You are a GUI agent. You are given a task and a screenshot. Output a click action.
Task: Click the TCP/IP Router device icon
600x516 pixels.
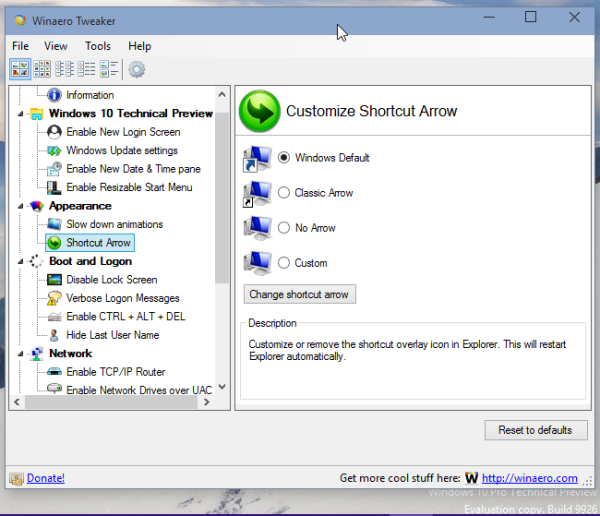pos(54,372)
